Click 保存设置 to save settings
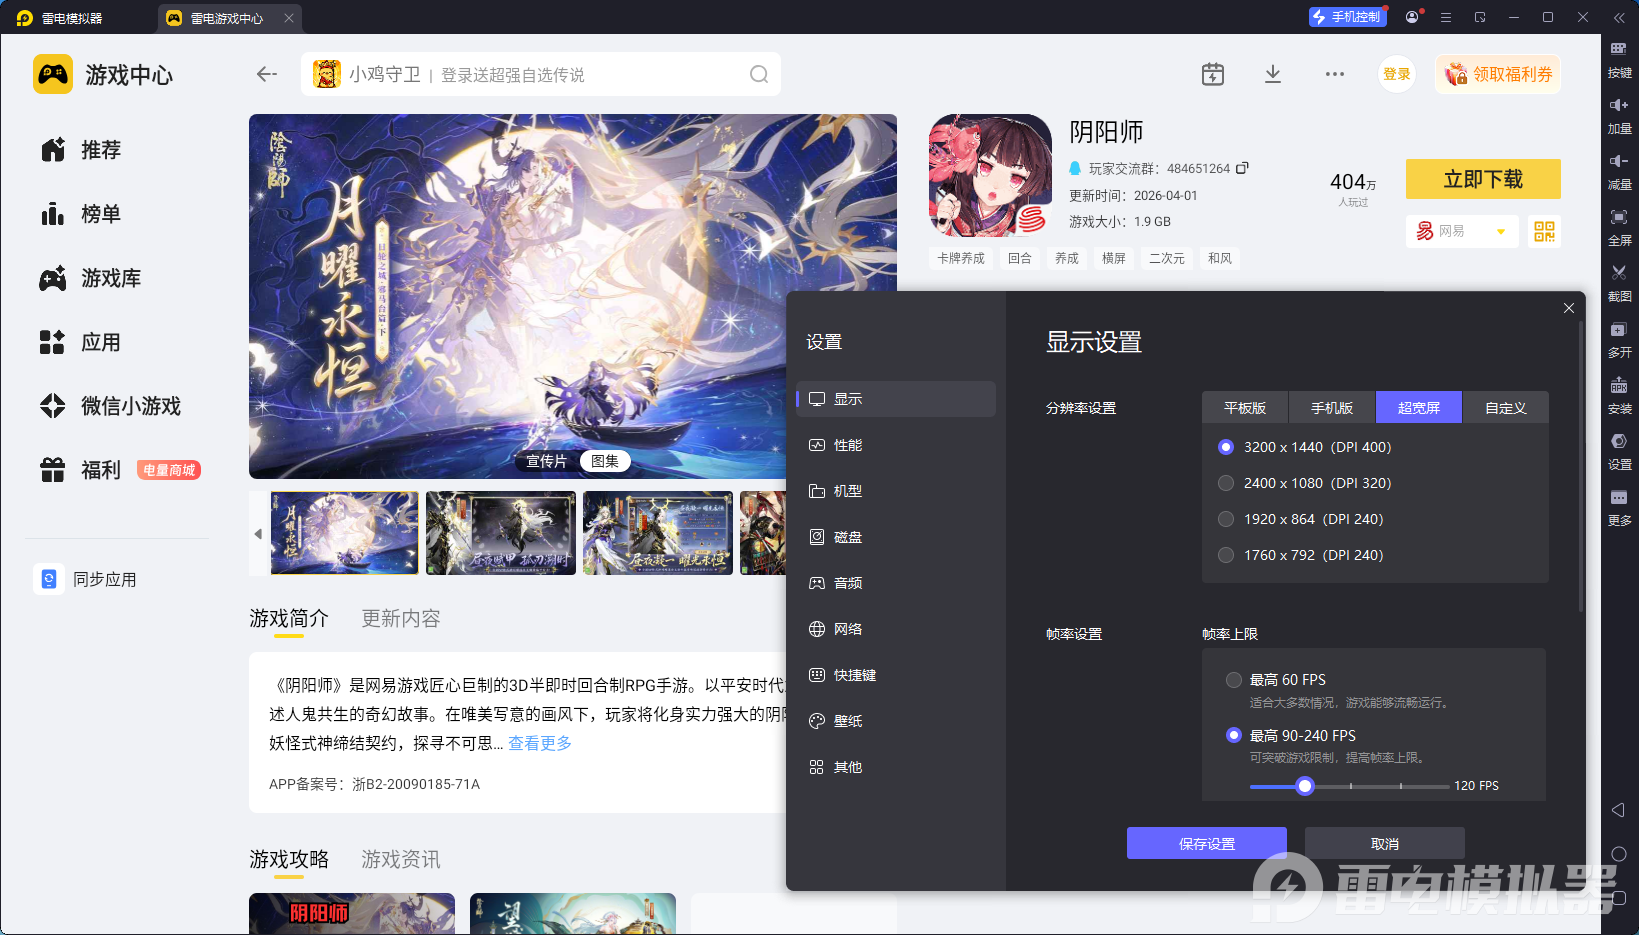 pyautogui.click(x=1207, y=843)
